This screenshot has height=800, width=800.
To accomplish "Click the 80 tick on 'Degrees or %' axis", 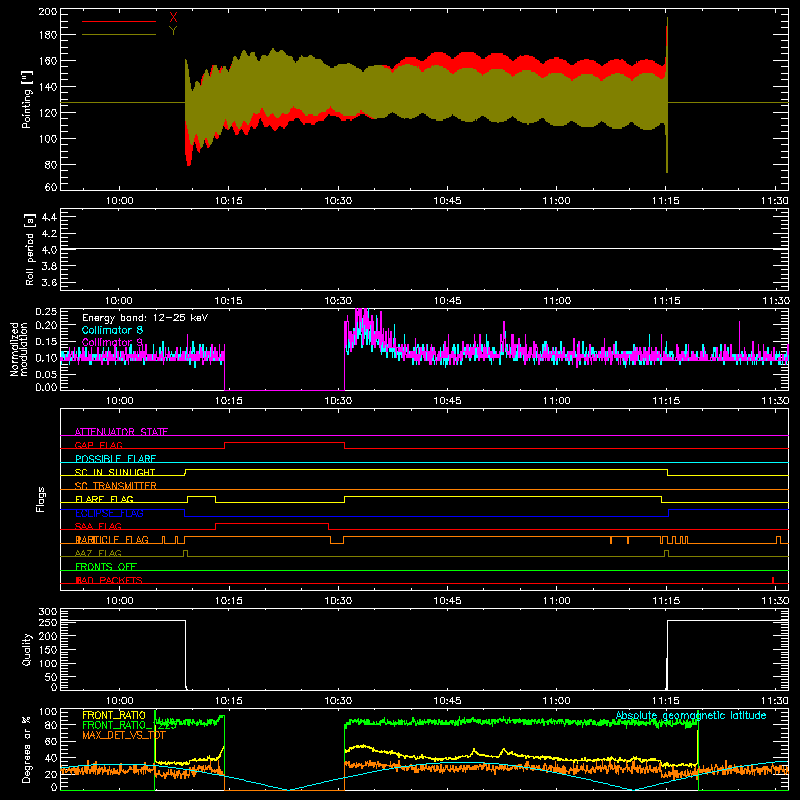I will pyautogui.click(x=51, y=724).
